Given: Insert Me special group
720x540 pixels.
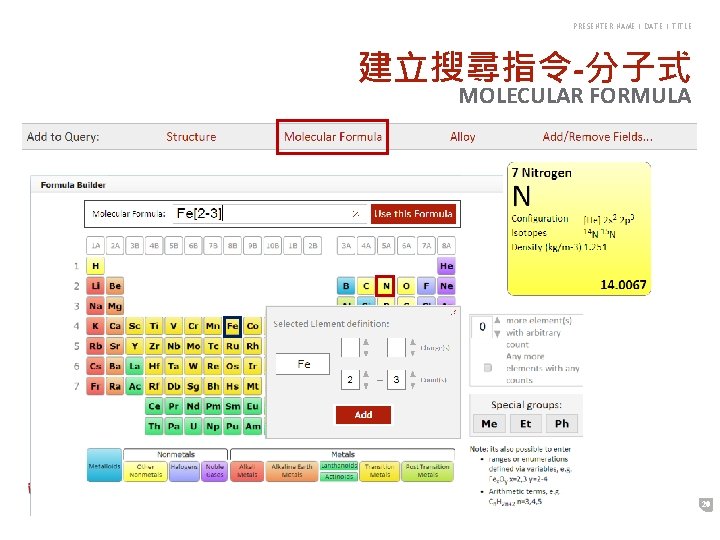Looking at the screenshot, I should click(489, 423).
